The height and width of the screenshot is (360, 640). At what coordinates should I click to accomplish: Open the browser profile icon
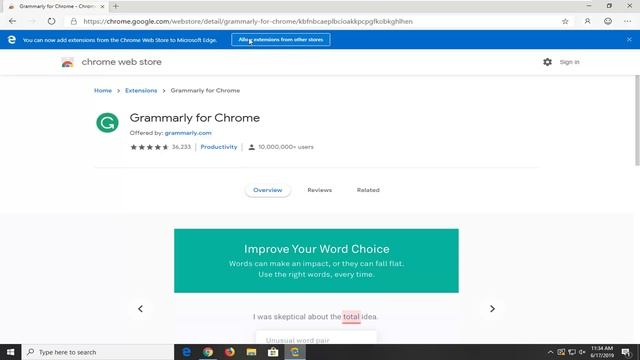[587, 21]
